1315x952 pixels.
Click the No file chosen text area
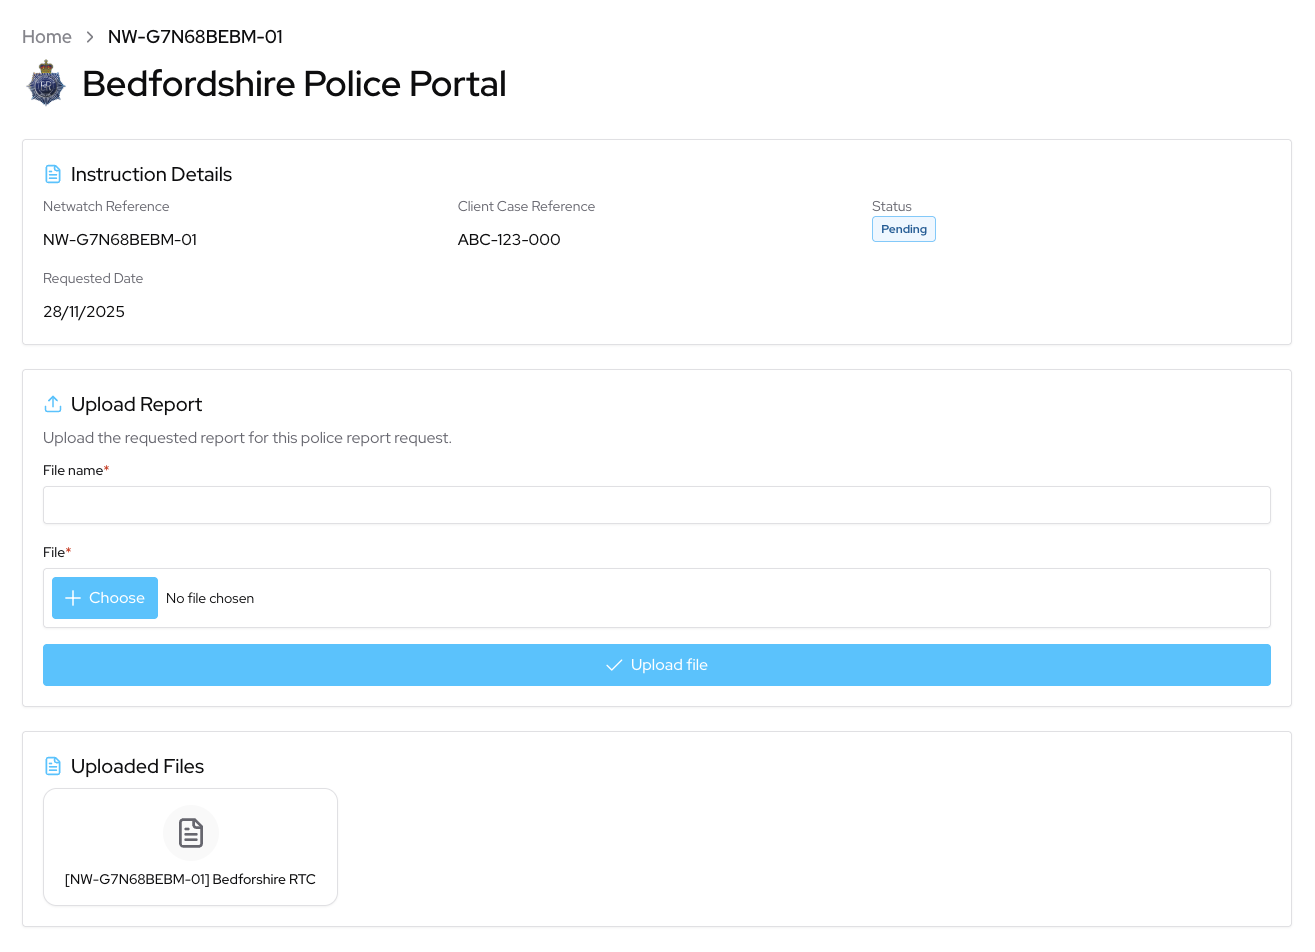point(210,598)
